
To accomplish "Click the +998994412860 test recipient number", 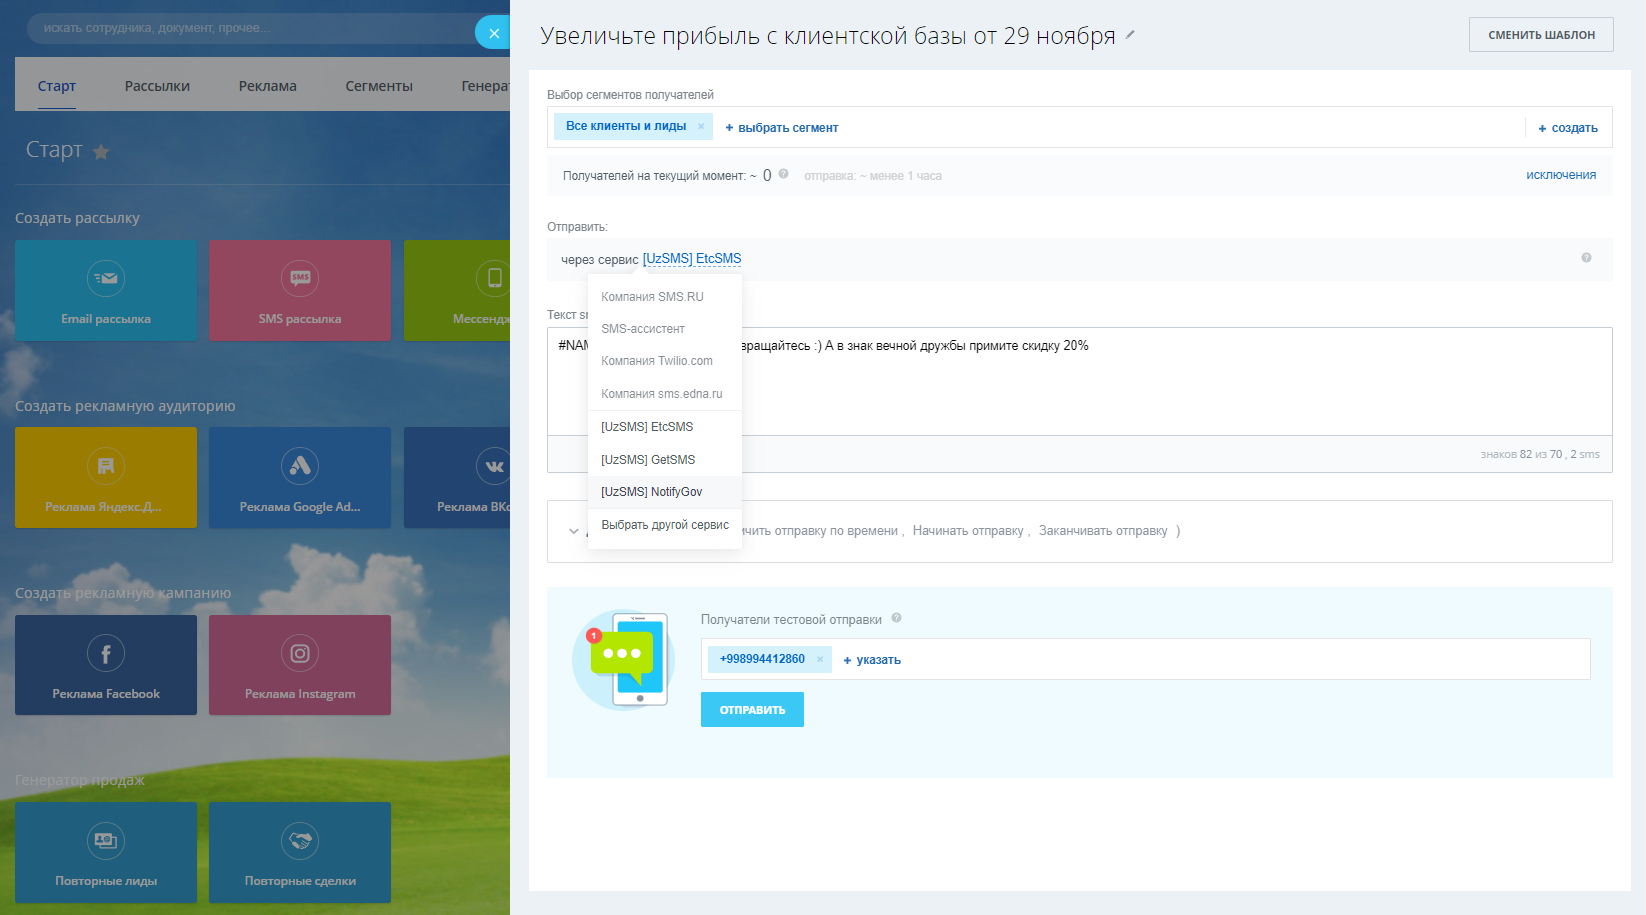I will point(762,659).
